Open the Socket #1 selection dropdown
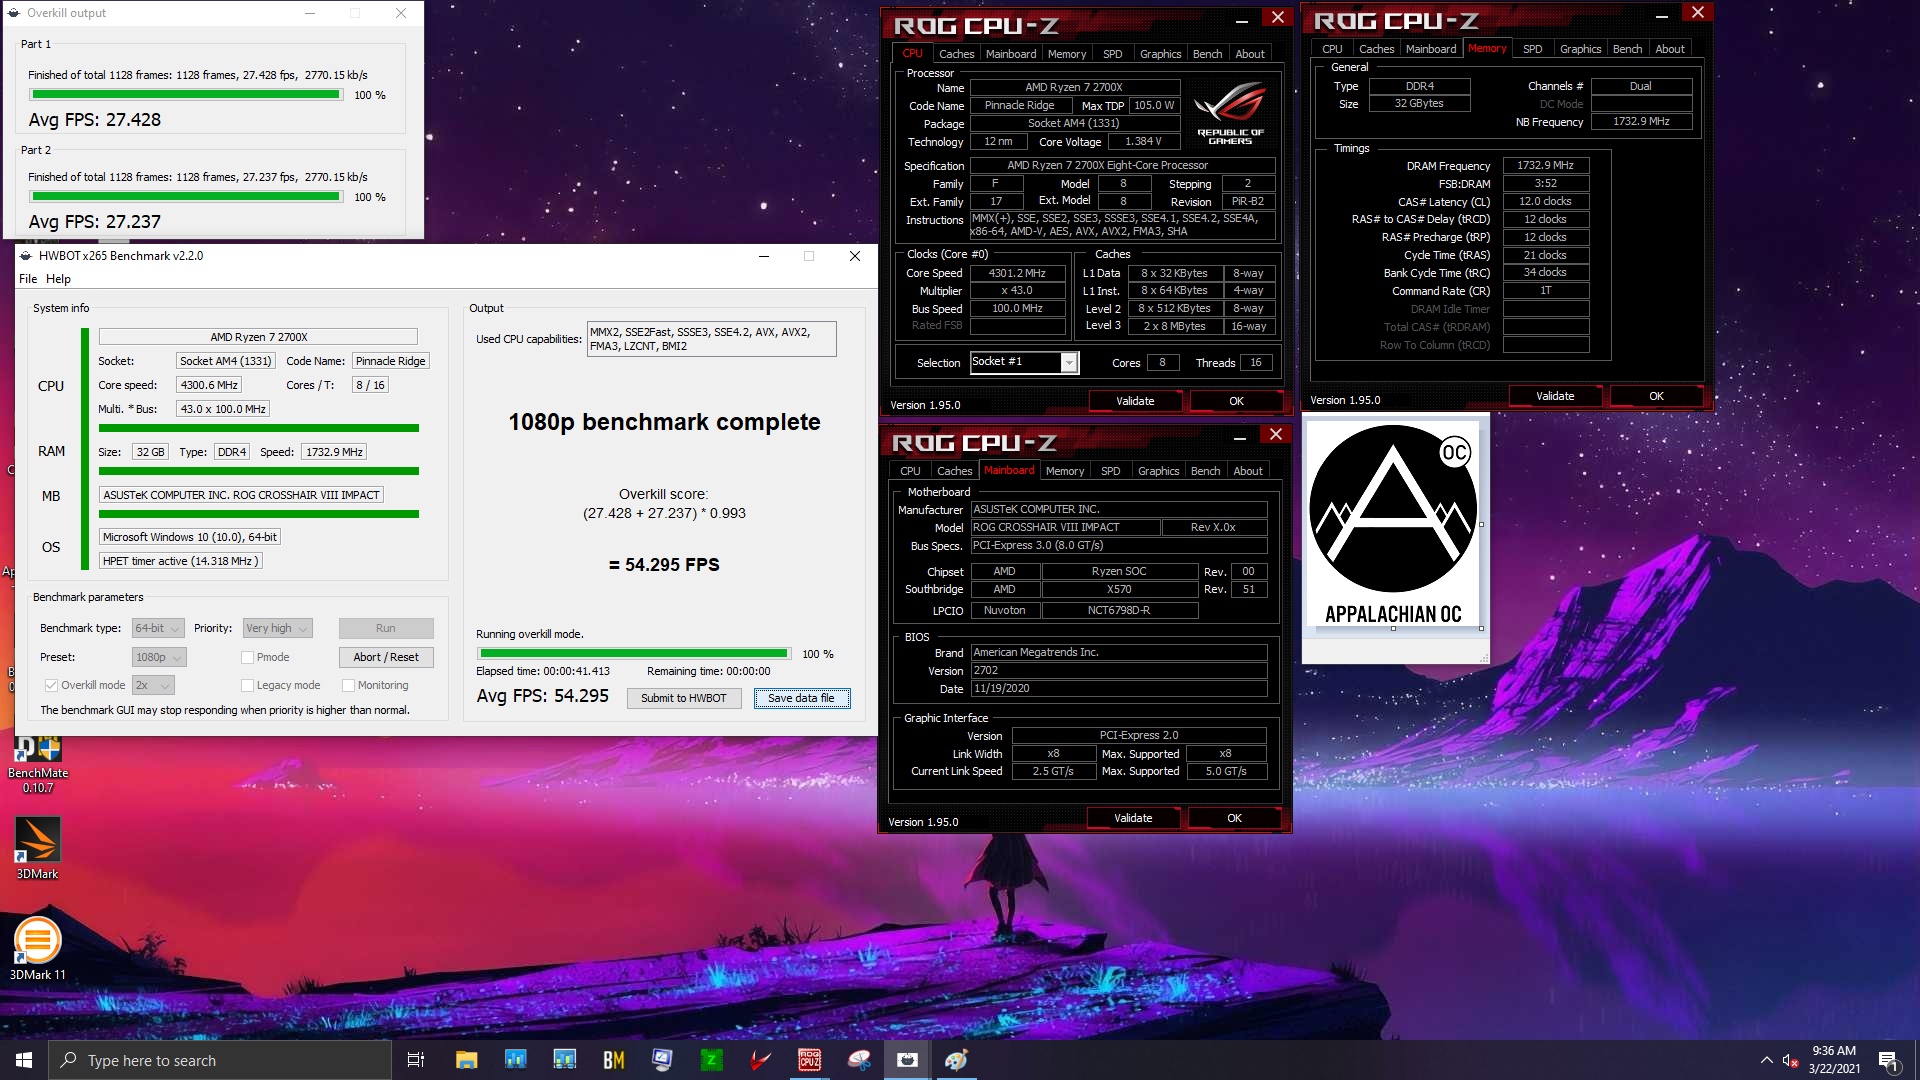 point(1024,363)
